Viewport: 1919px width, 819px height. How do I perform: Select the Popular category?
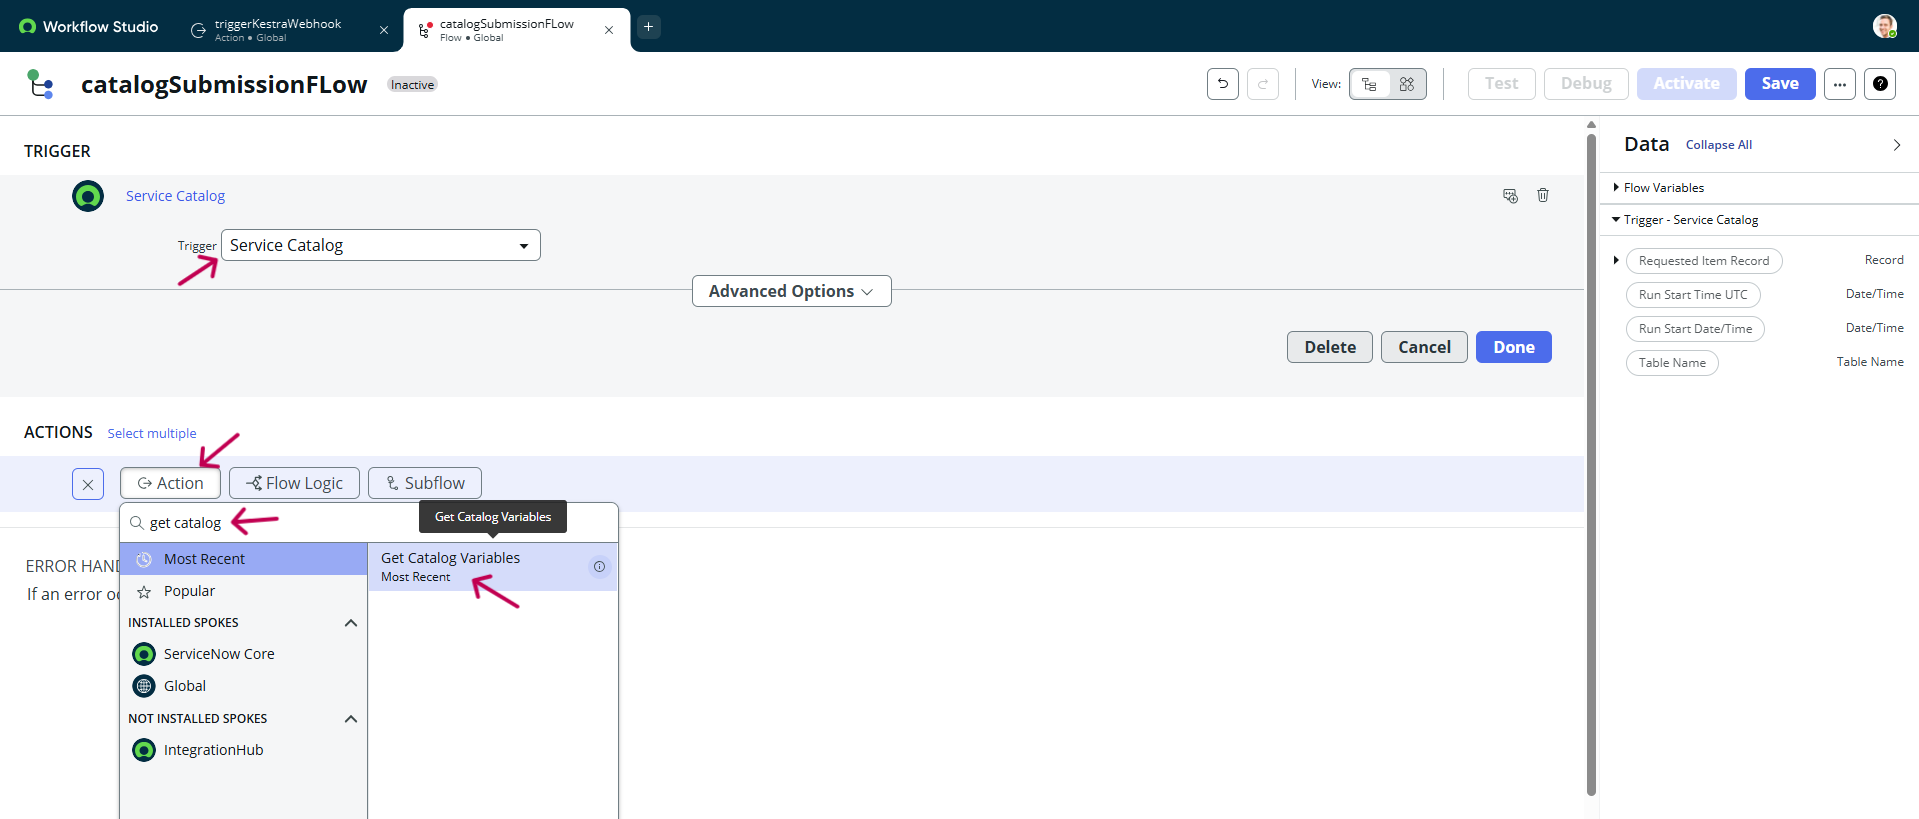pos(243,591)
